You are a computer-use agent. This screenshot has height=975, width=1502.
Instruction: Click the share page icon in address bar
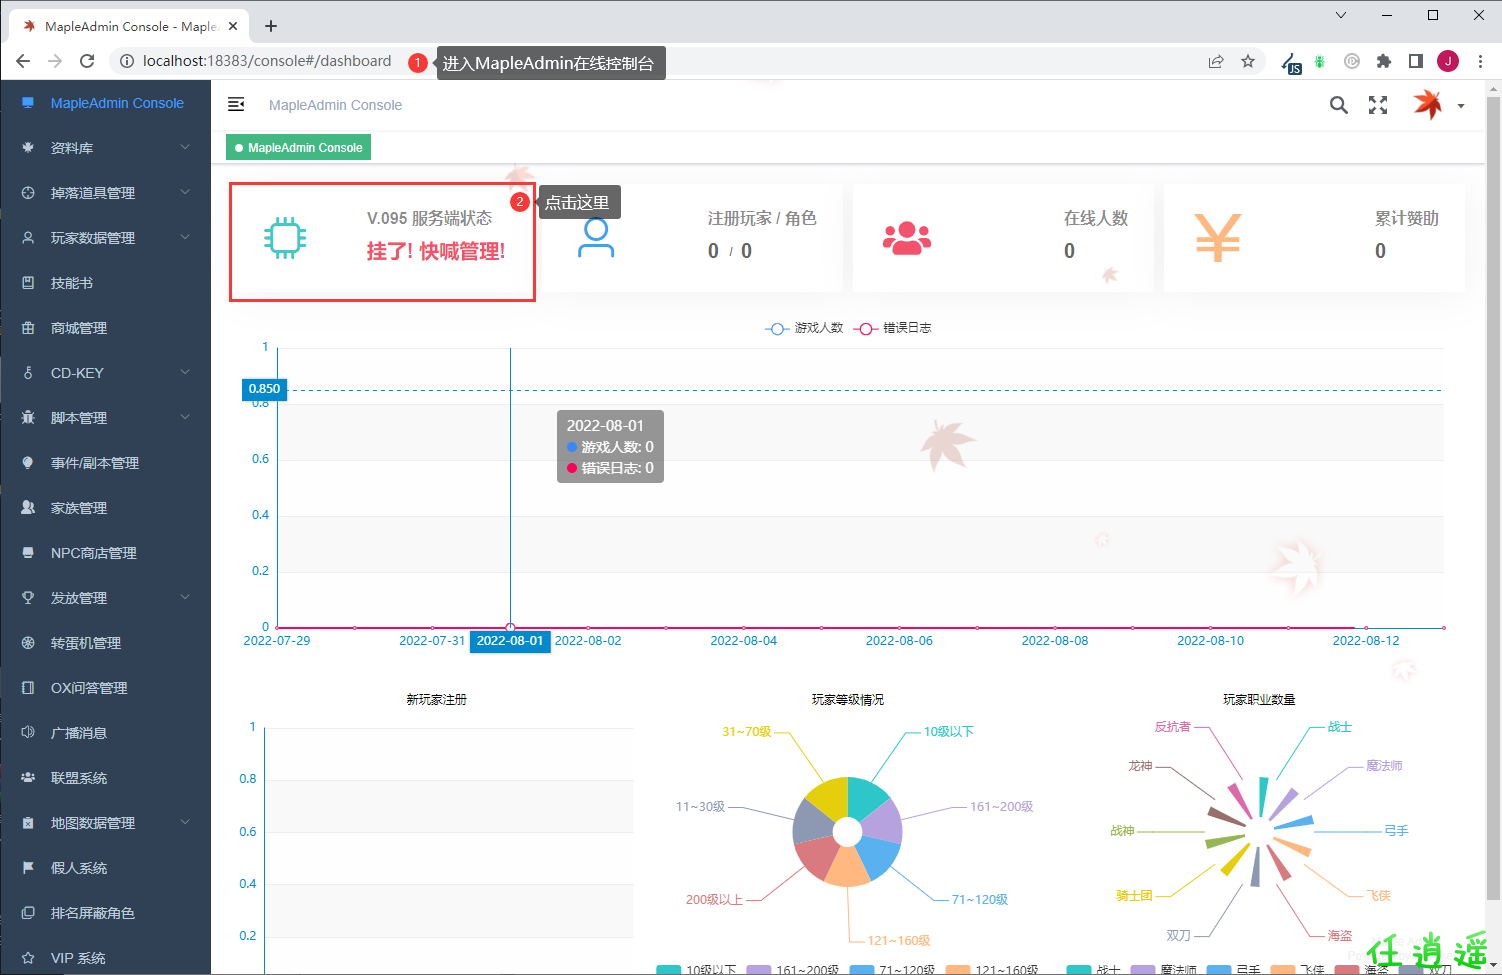[1216, 61]
